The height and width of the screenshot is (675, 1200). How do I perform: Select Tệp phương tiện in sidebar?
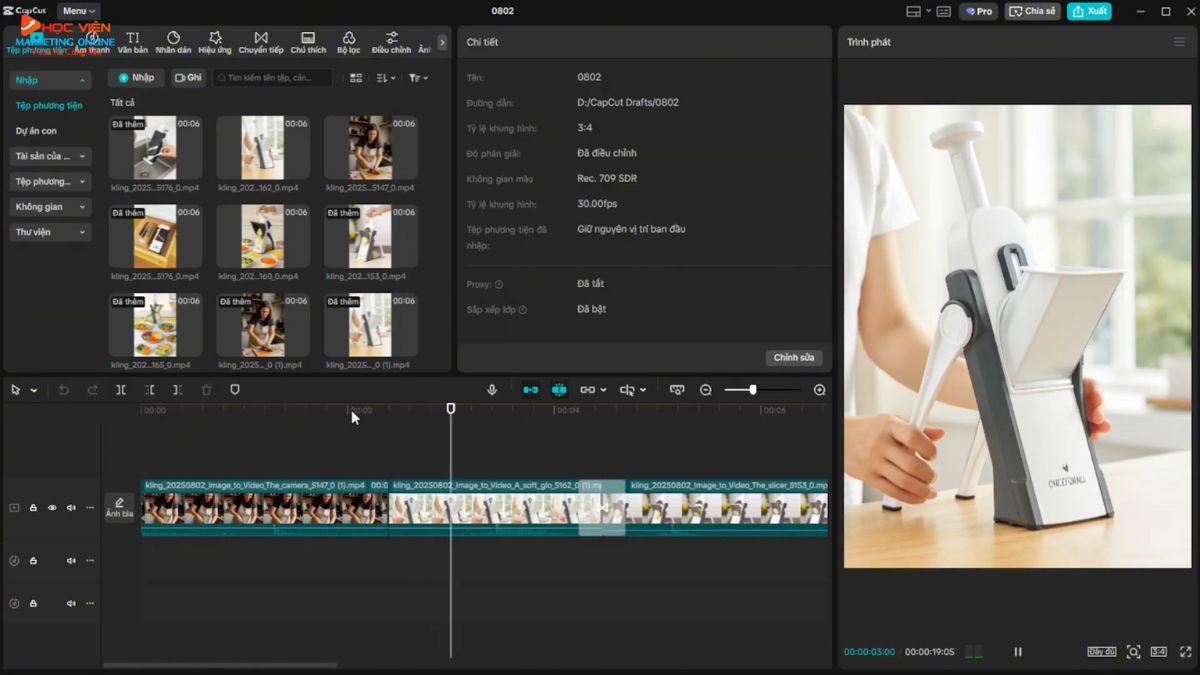[x=49, y=105]
